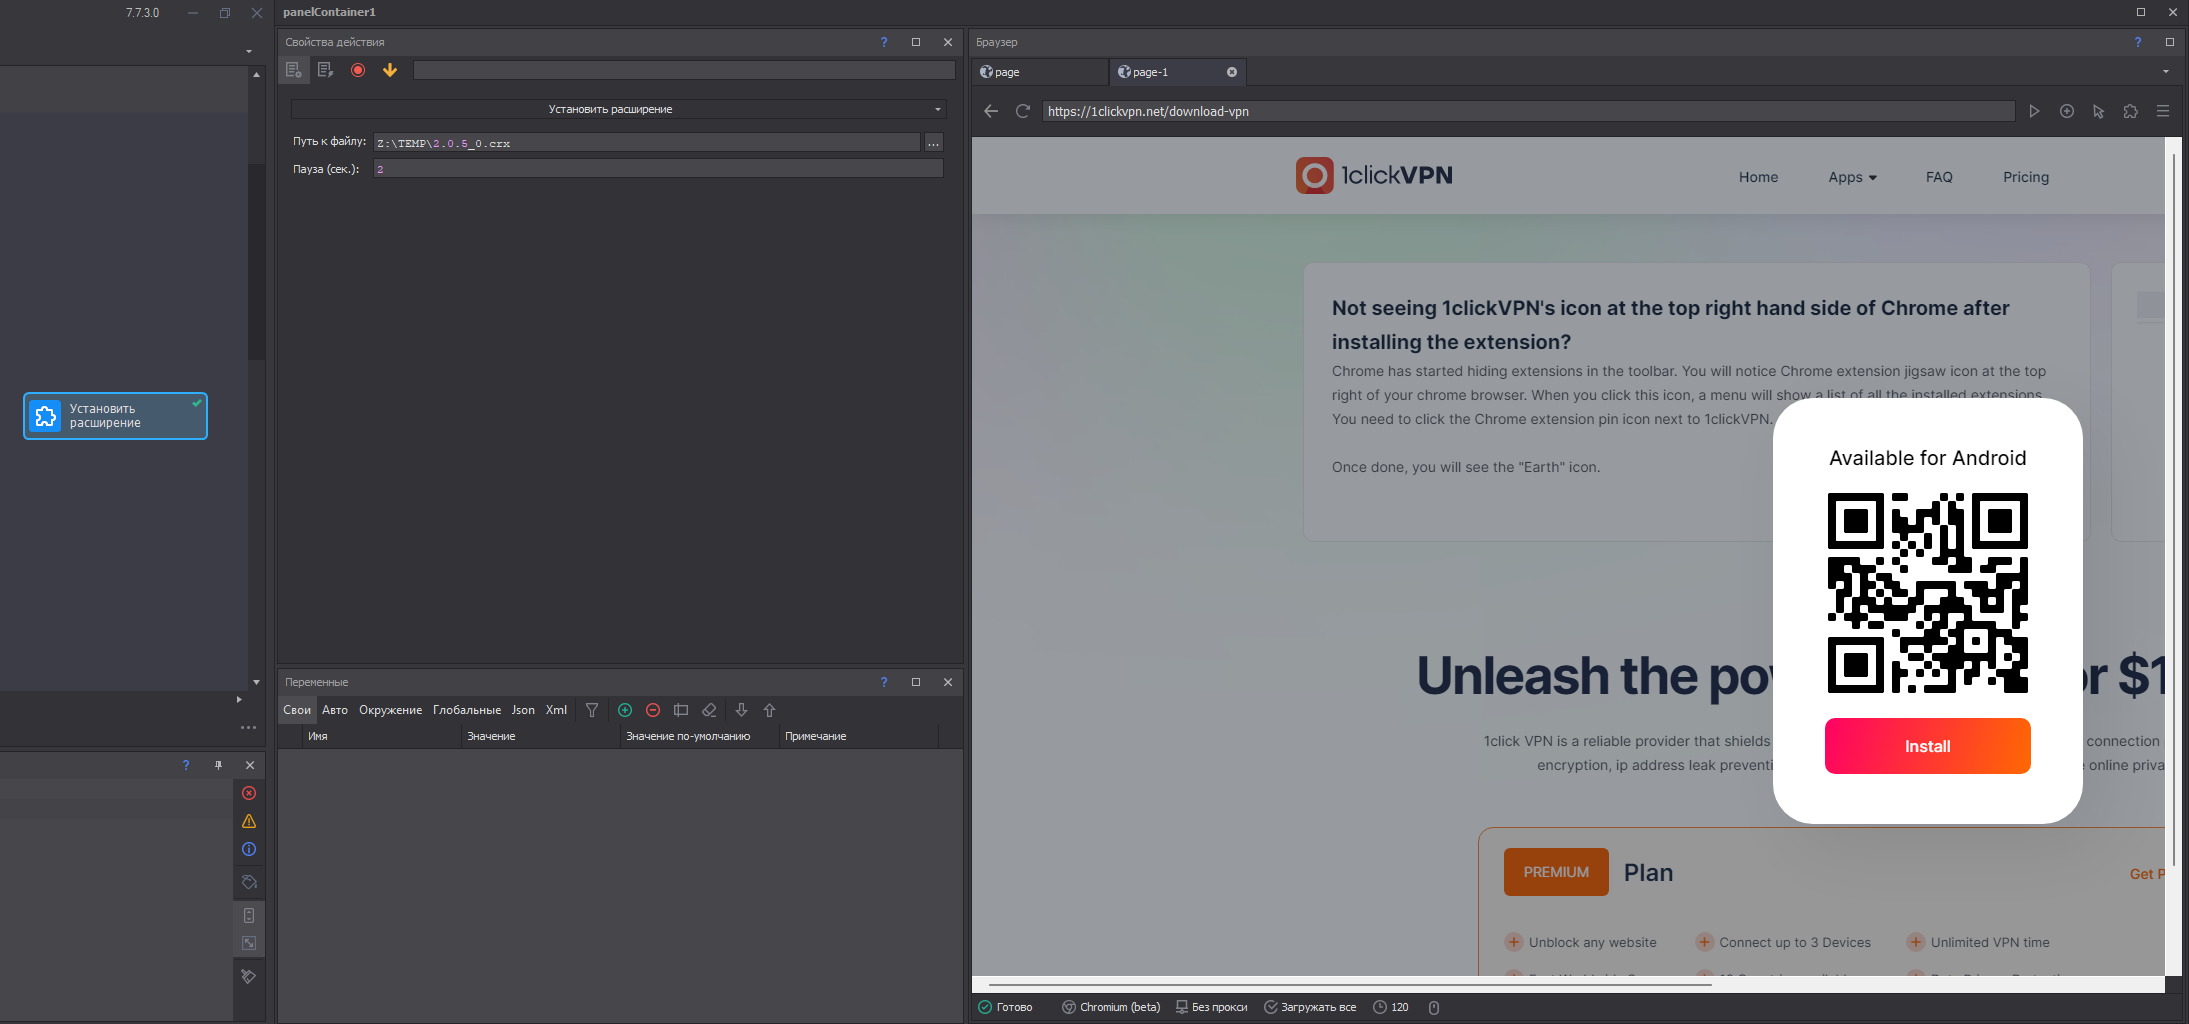Click the comment field beside the orange arrow
Image resolution: width=2189 pixels, height=1024 pixels.
pyautogui.click(x=684, y=70)
